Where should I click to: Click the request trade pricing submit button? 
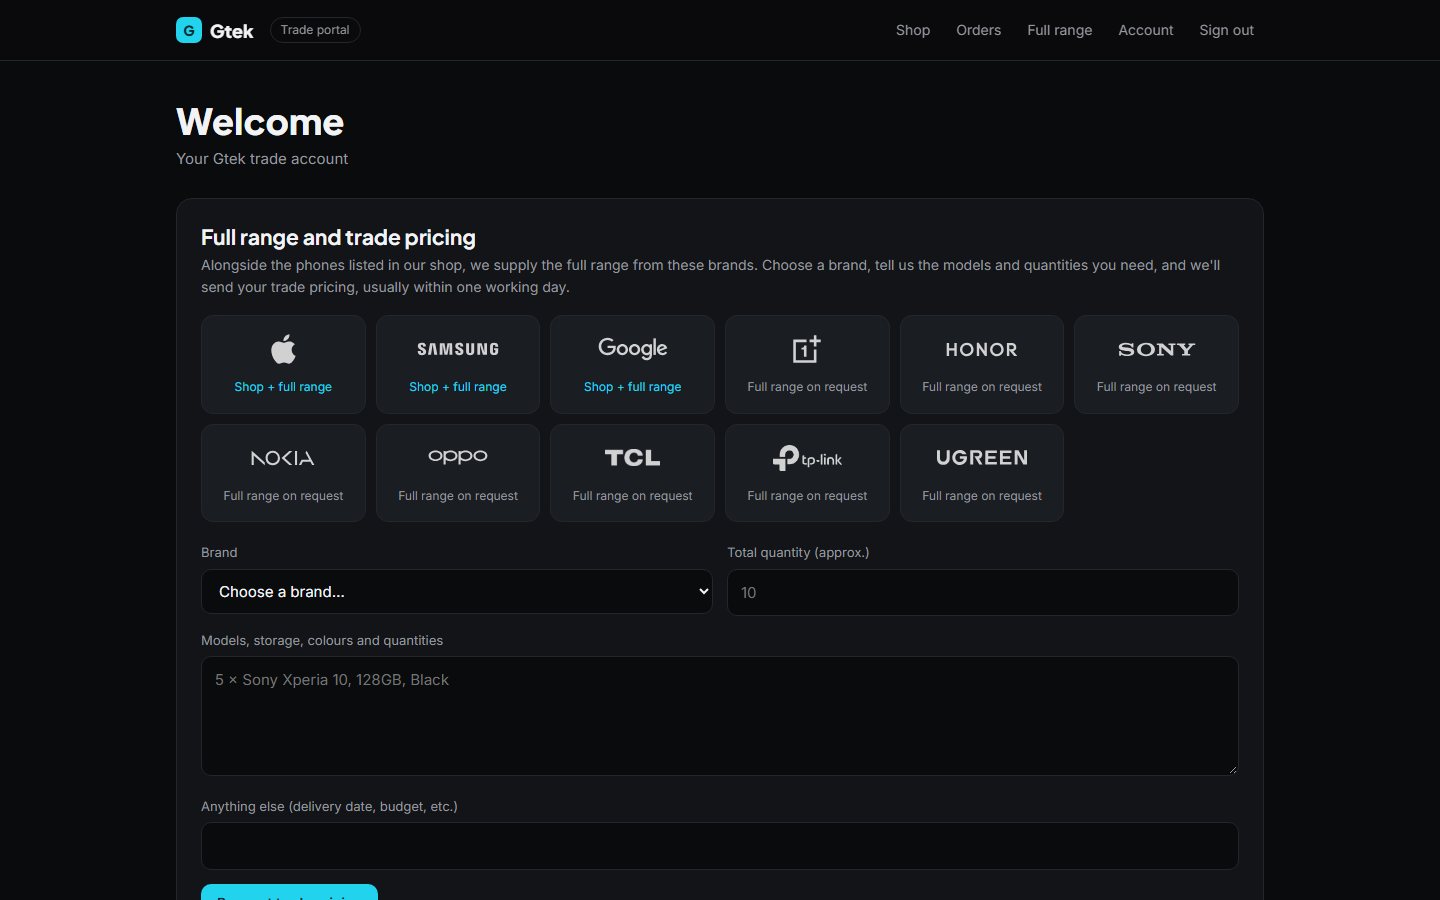click(x=289, y=893)
